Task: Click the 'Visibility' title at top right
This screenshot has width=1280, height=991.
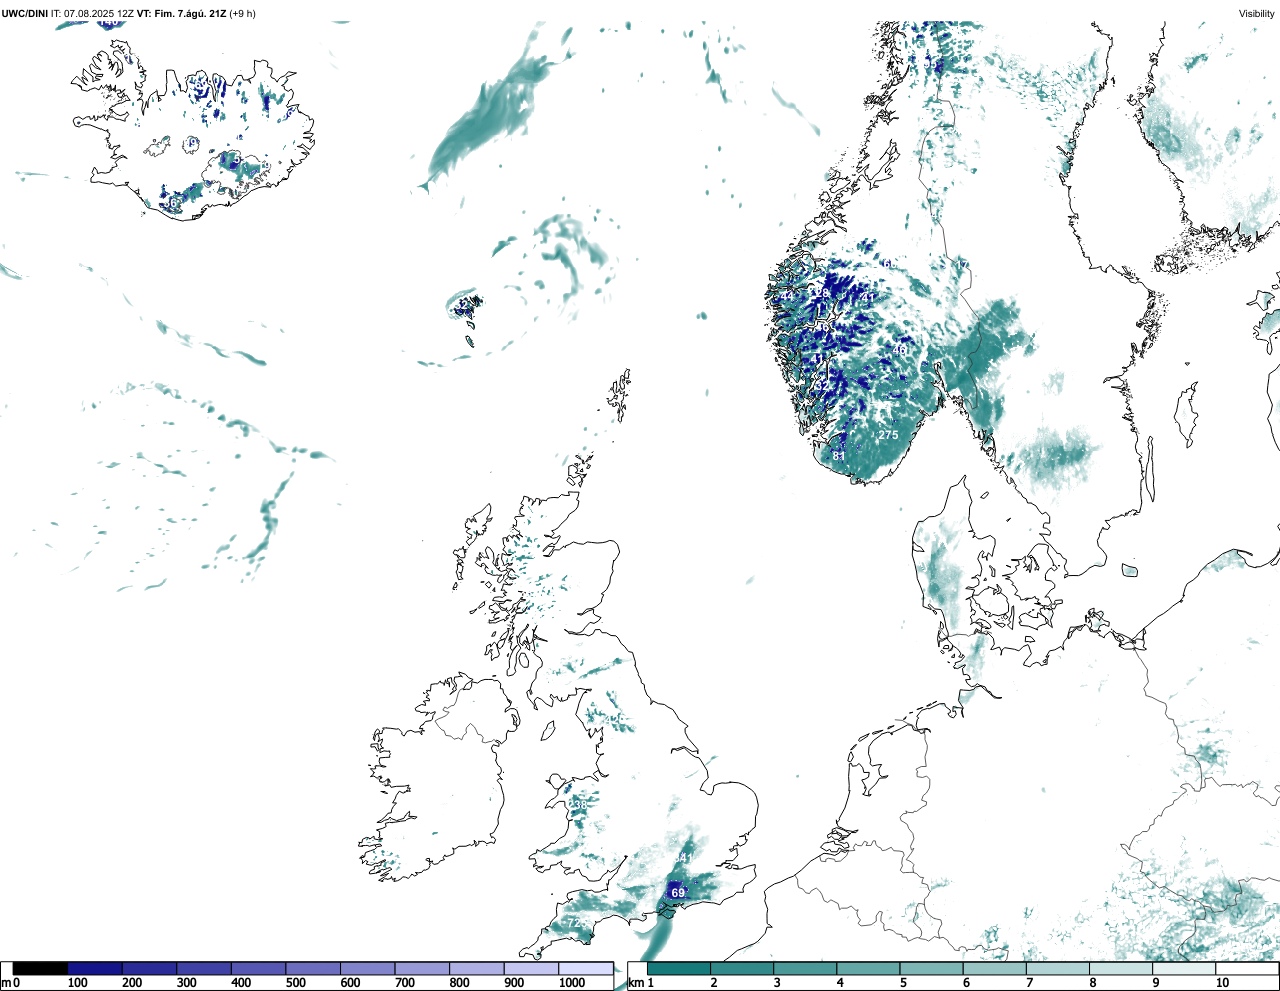Action: click(x=1257, y=14)
